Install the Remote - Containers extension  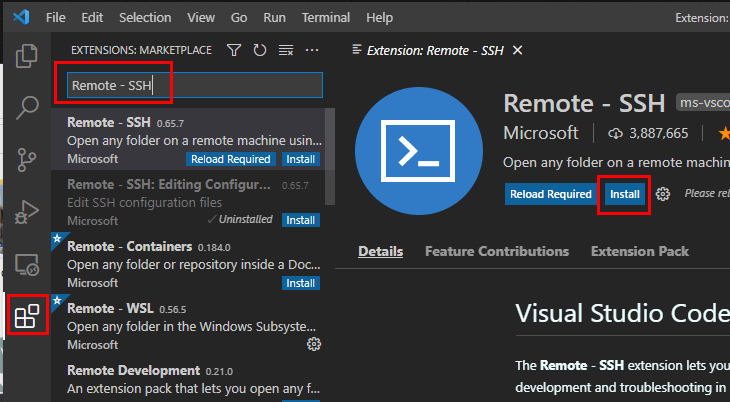[x=300, y=283]
